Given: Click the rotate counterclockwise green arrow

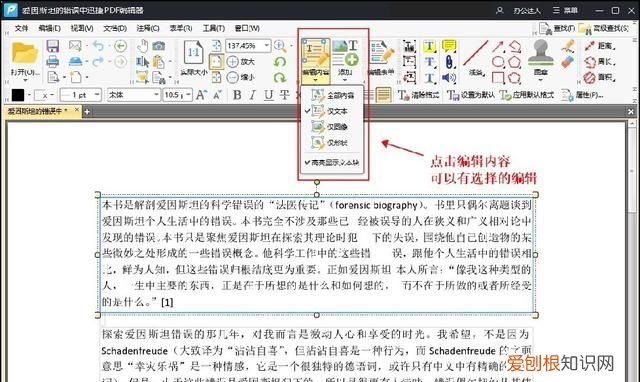Looking at the screenshot, I should point(280,62).
